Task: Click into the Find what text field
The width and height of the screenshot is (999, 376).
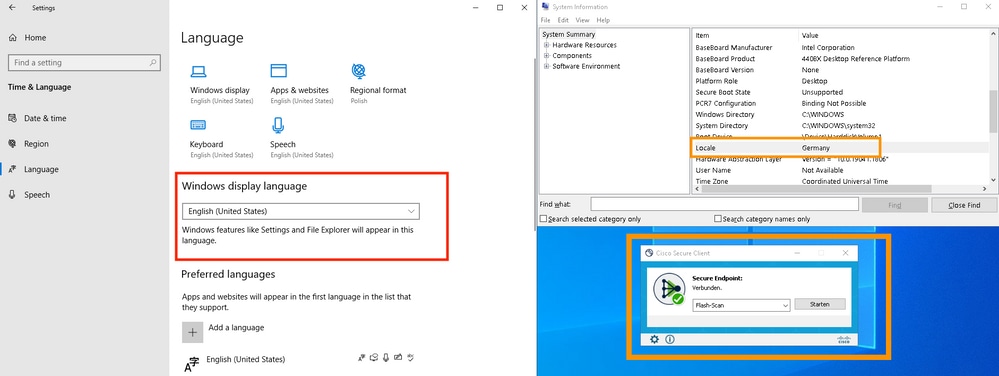Action: click(724, 205)
